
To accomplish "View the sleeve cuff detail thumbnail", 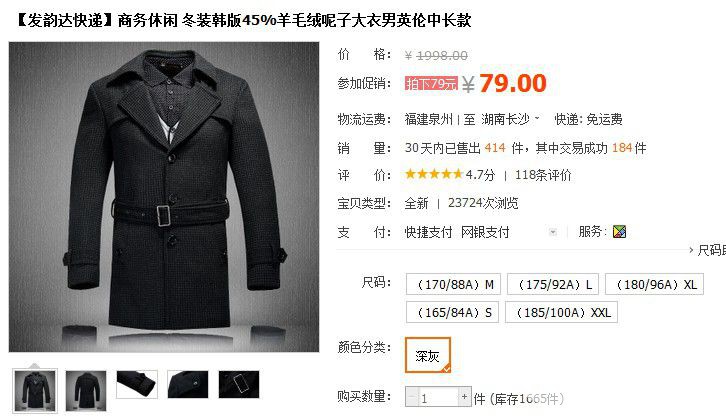I will coord(137,384).
